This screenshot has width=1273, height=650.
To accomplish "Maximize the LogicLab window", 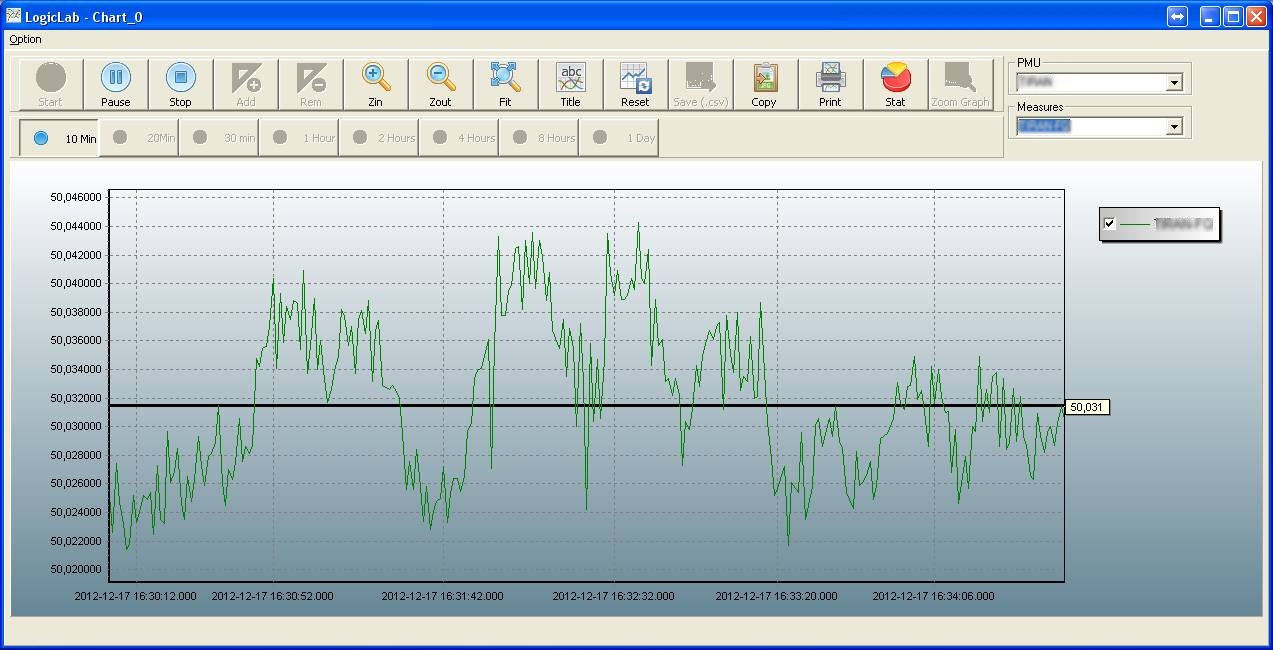I will click(1233, 16).
